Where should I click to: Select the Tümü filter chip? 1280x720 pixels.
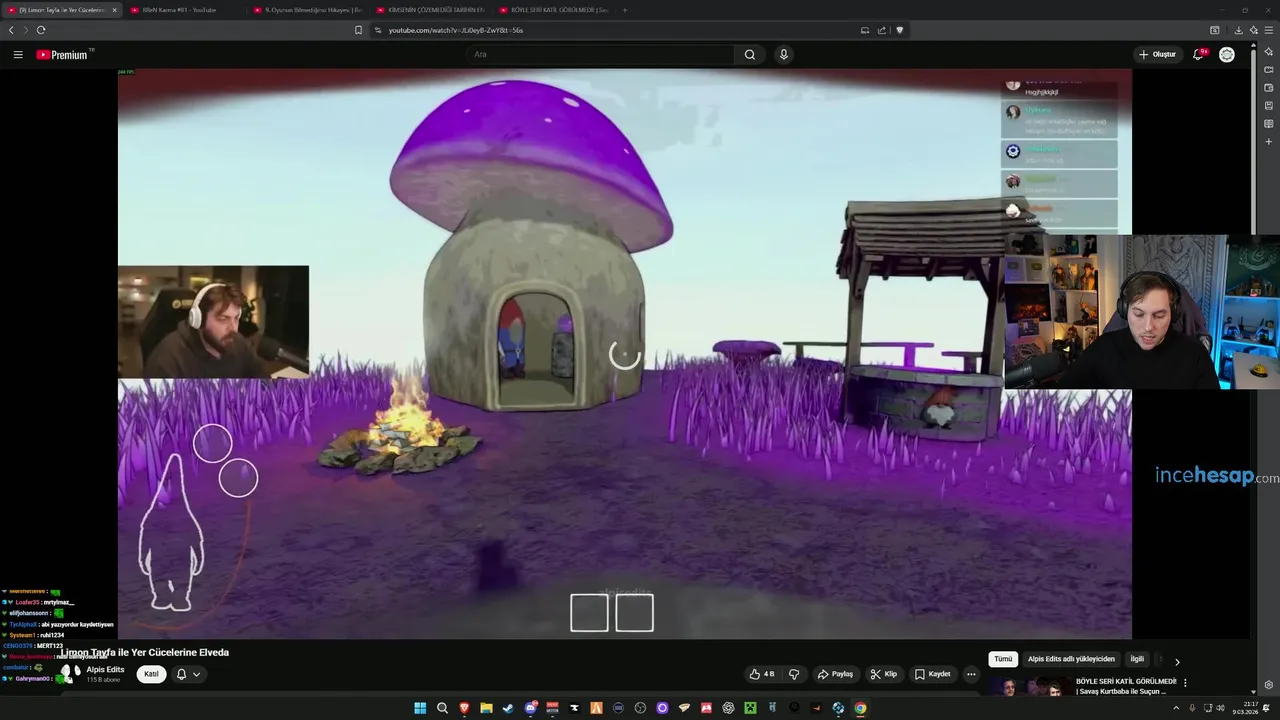(1003, 659)
